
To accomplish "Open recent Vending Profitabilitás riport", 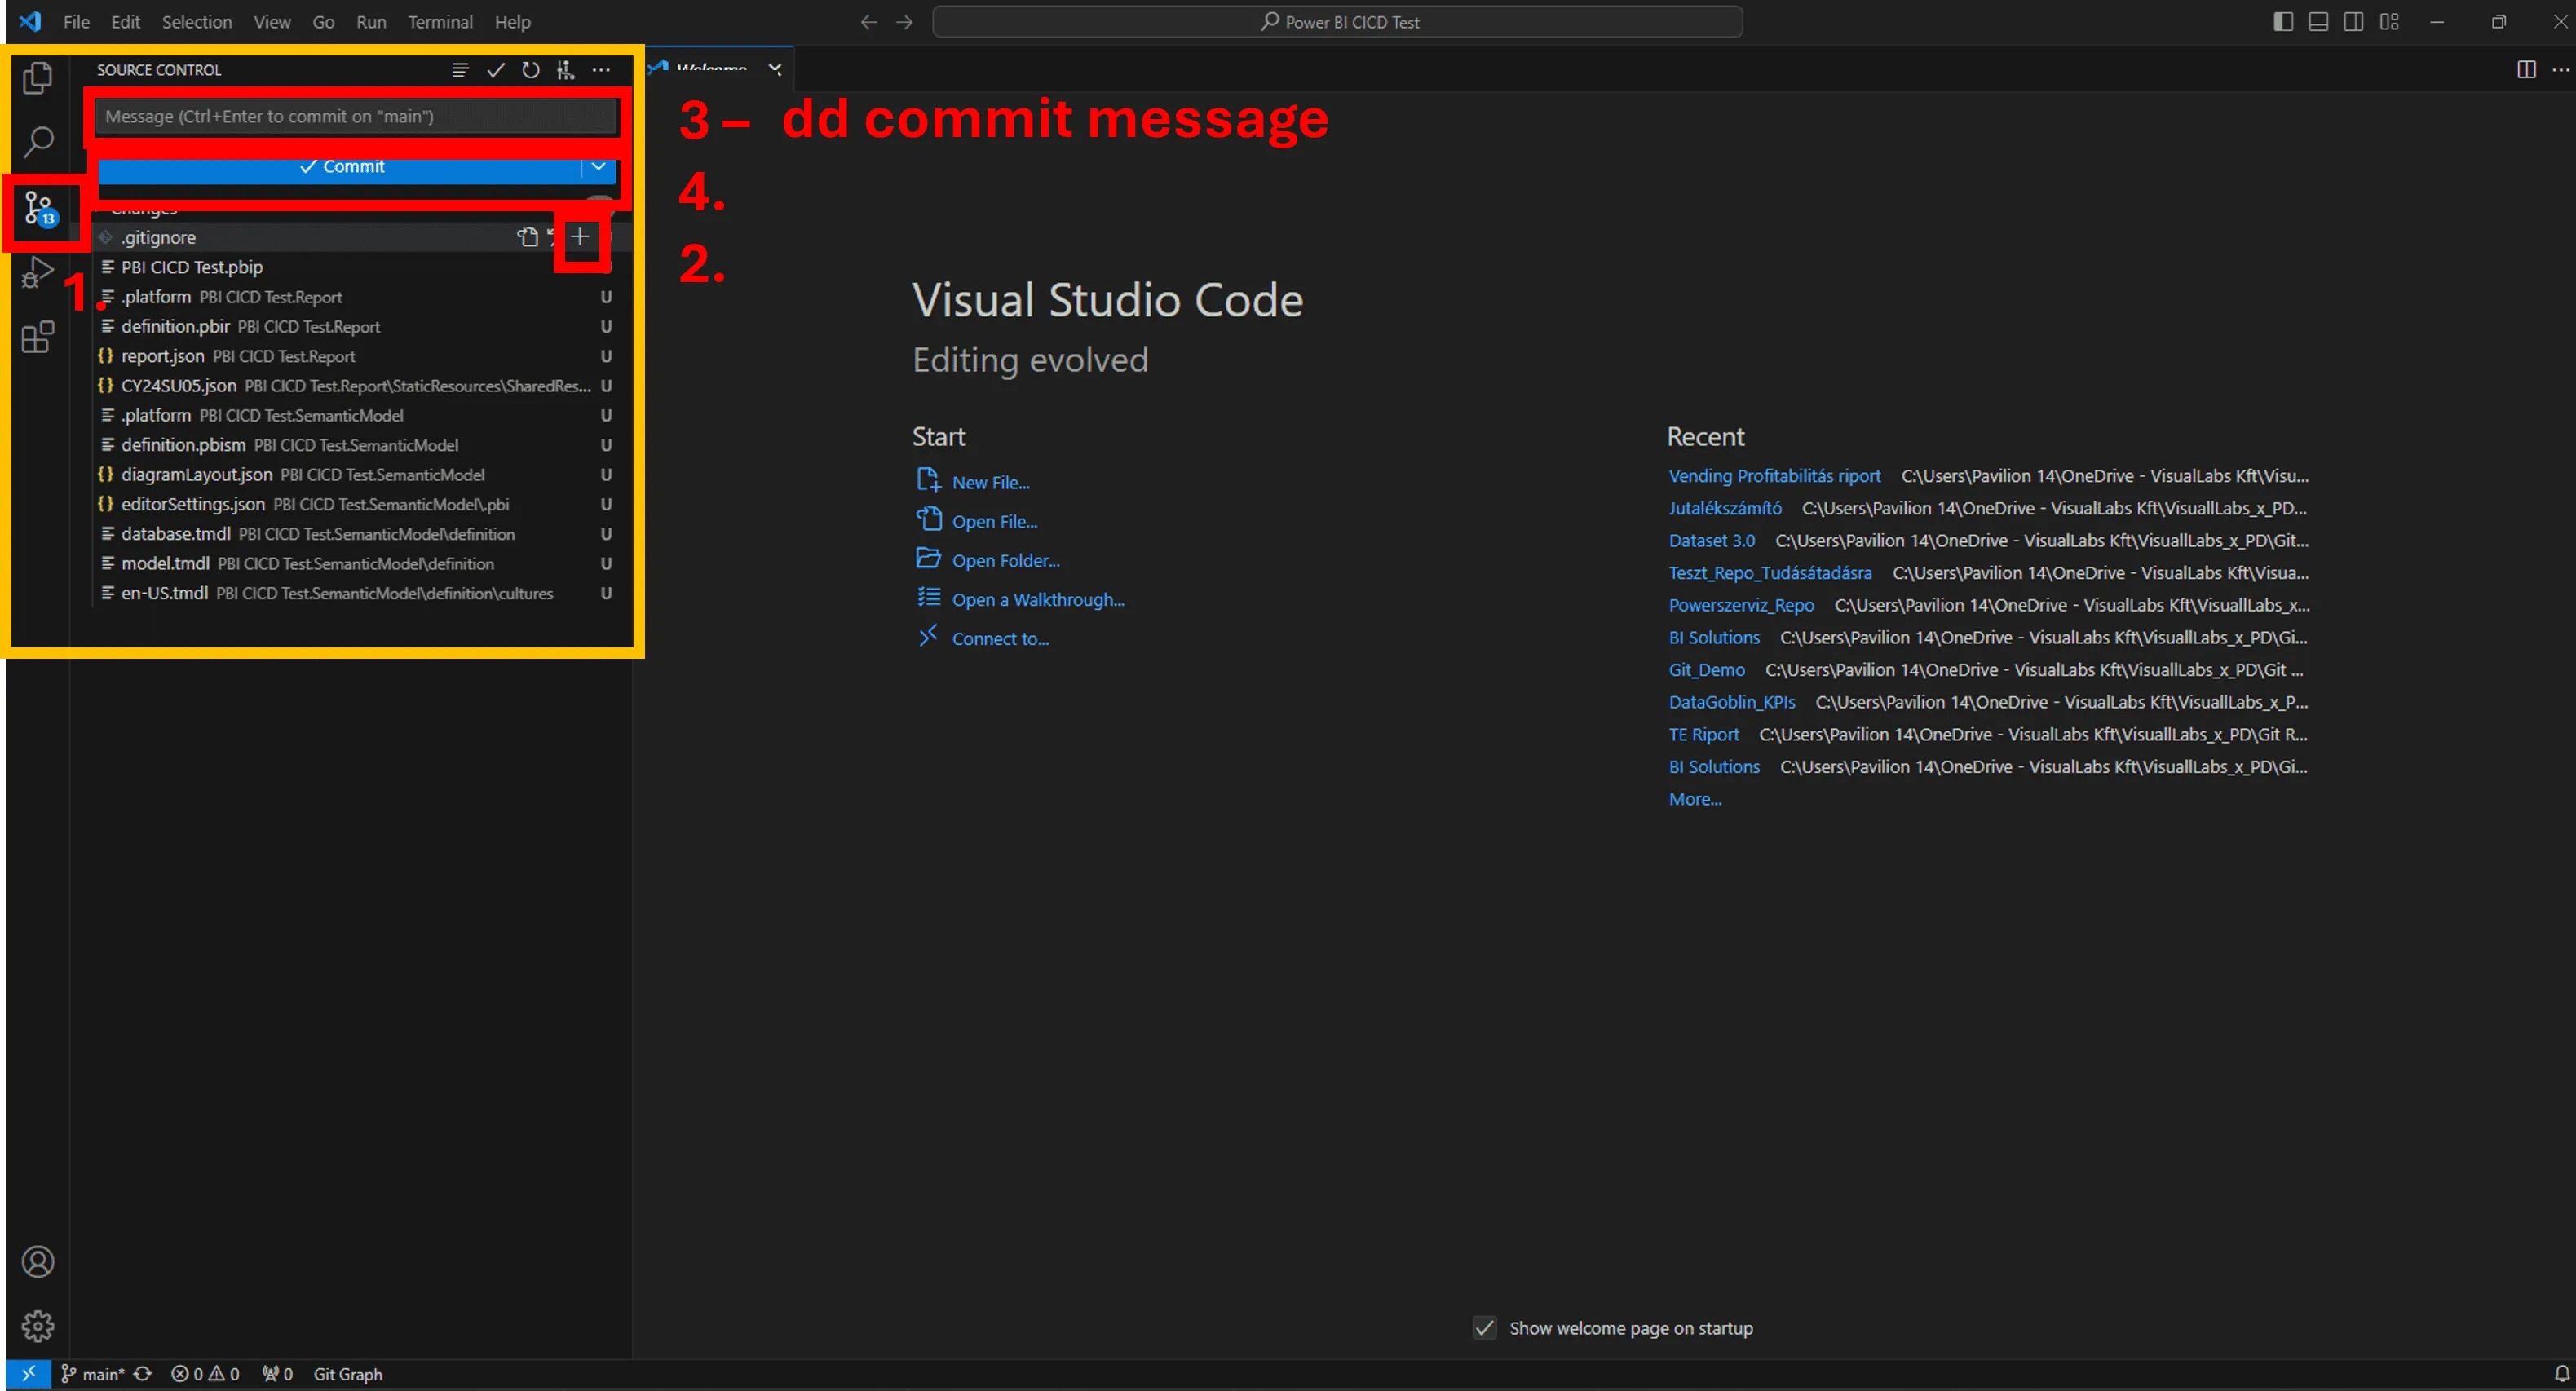I will [1774, 476].
